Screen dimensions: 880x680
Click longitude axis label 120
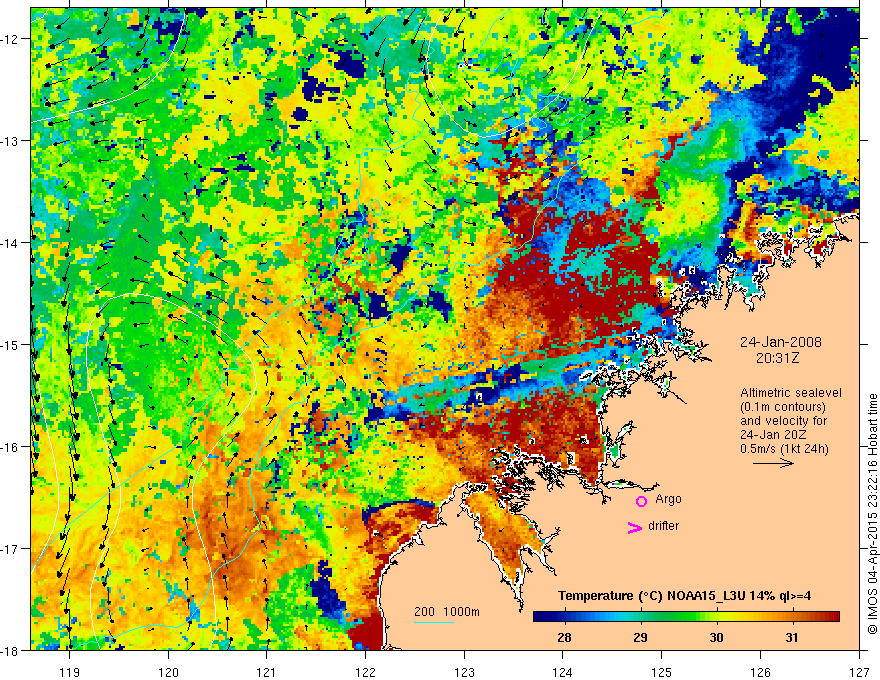coord(168,672)
